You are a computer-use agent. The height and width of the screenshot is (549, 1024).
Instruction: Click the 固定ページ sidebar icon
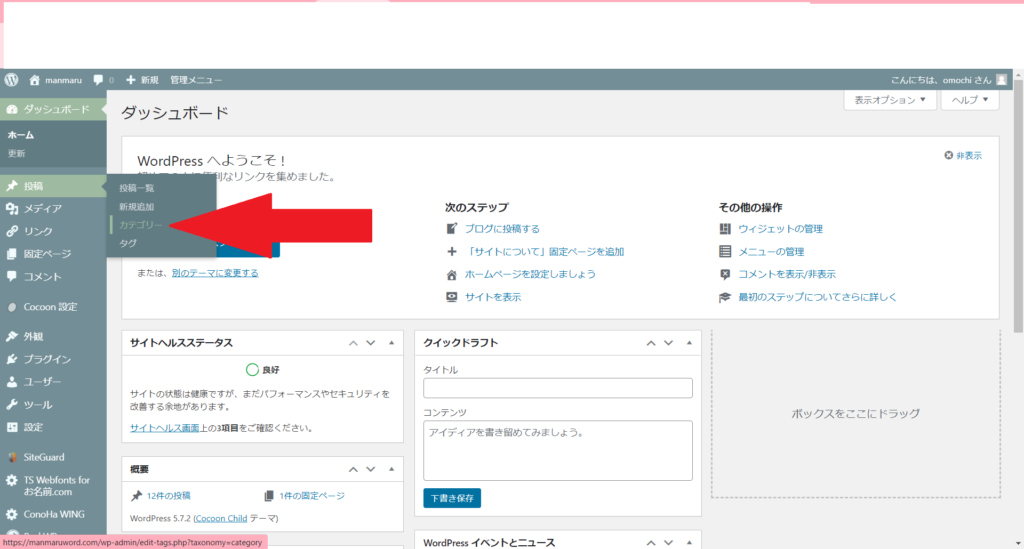[12, 254]
